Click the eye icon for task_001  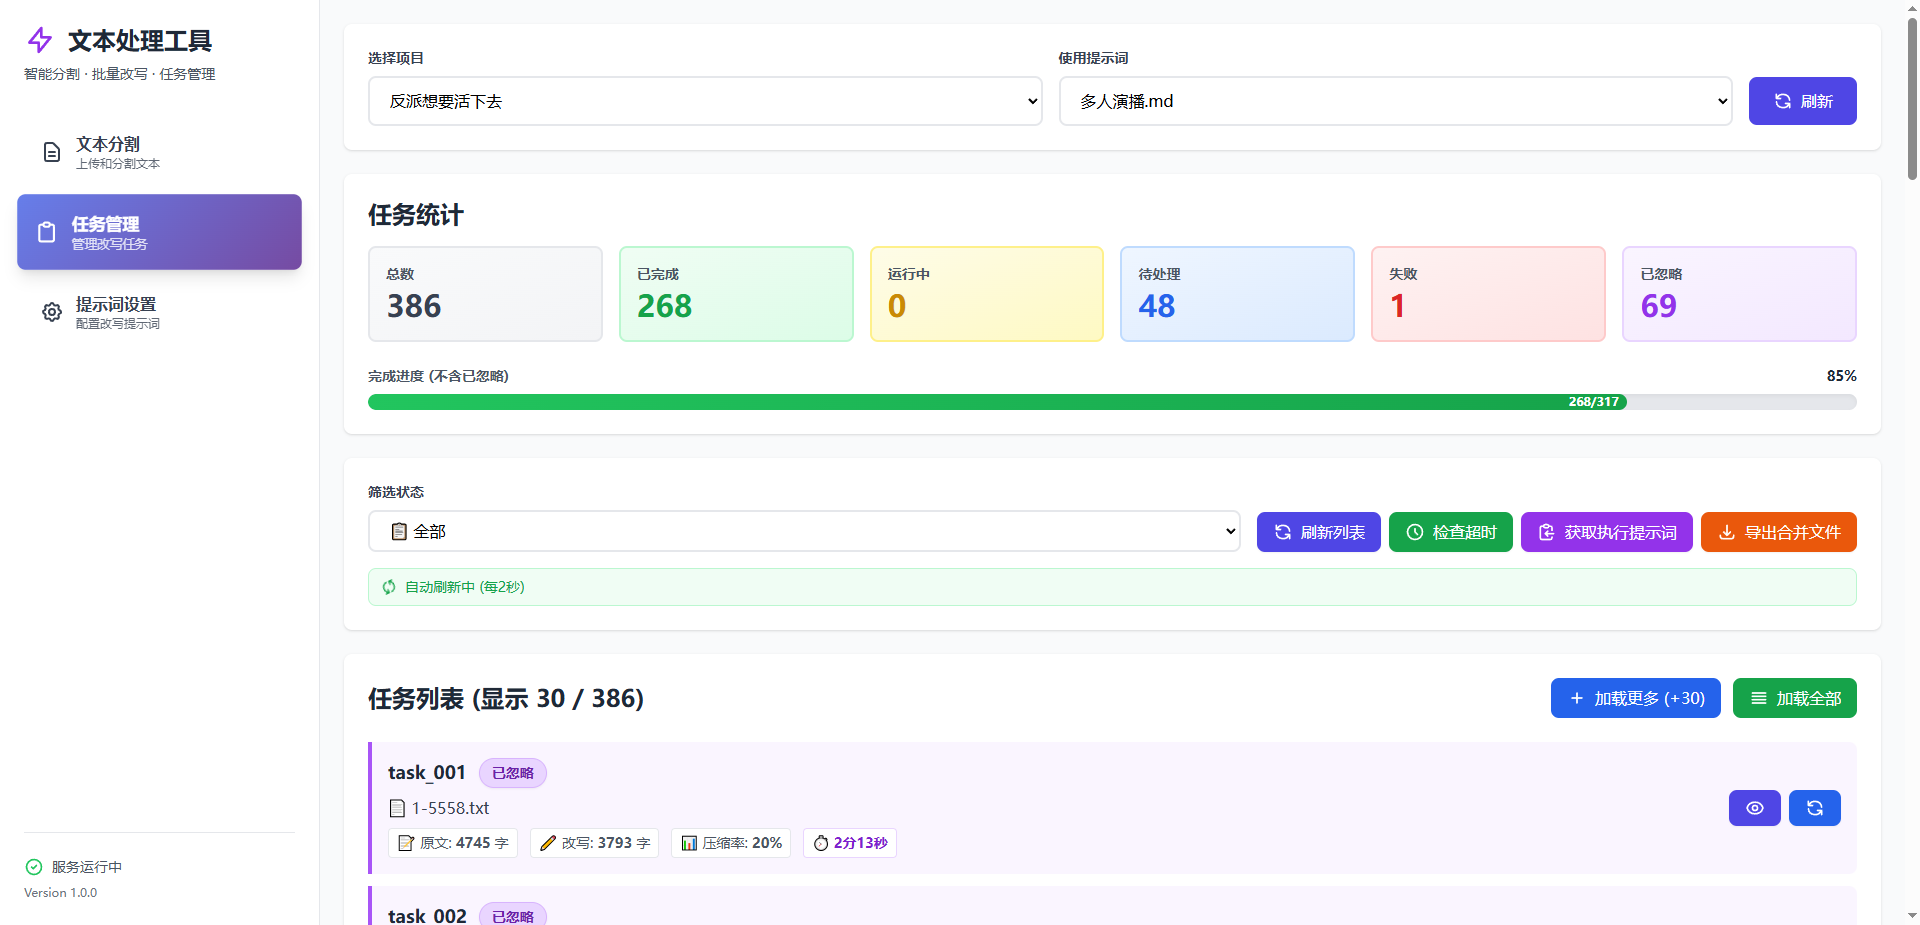tap(1754, 808)
